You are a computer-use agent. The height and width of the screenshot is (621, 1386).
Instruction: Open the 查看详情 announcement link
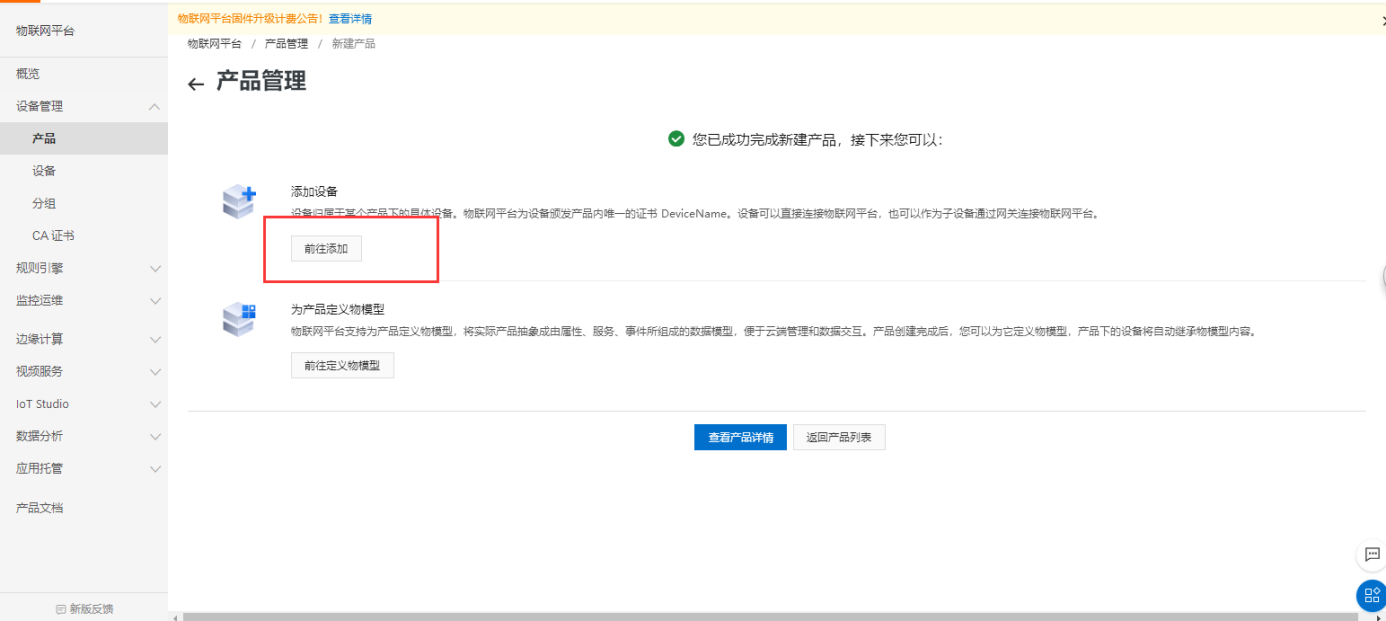point(350,19)
